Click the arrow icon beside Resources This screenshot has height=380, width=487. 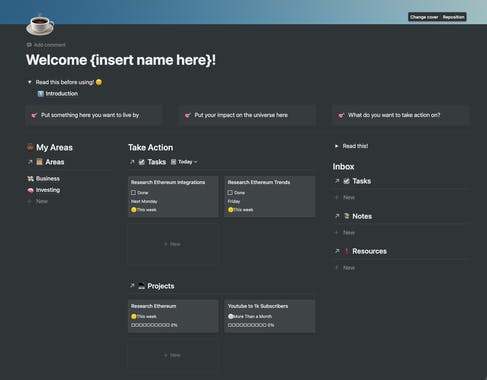[337, 251]
